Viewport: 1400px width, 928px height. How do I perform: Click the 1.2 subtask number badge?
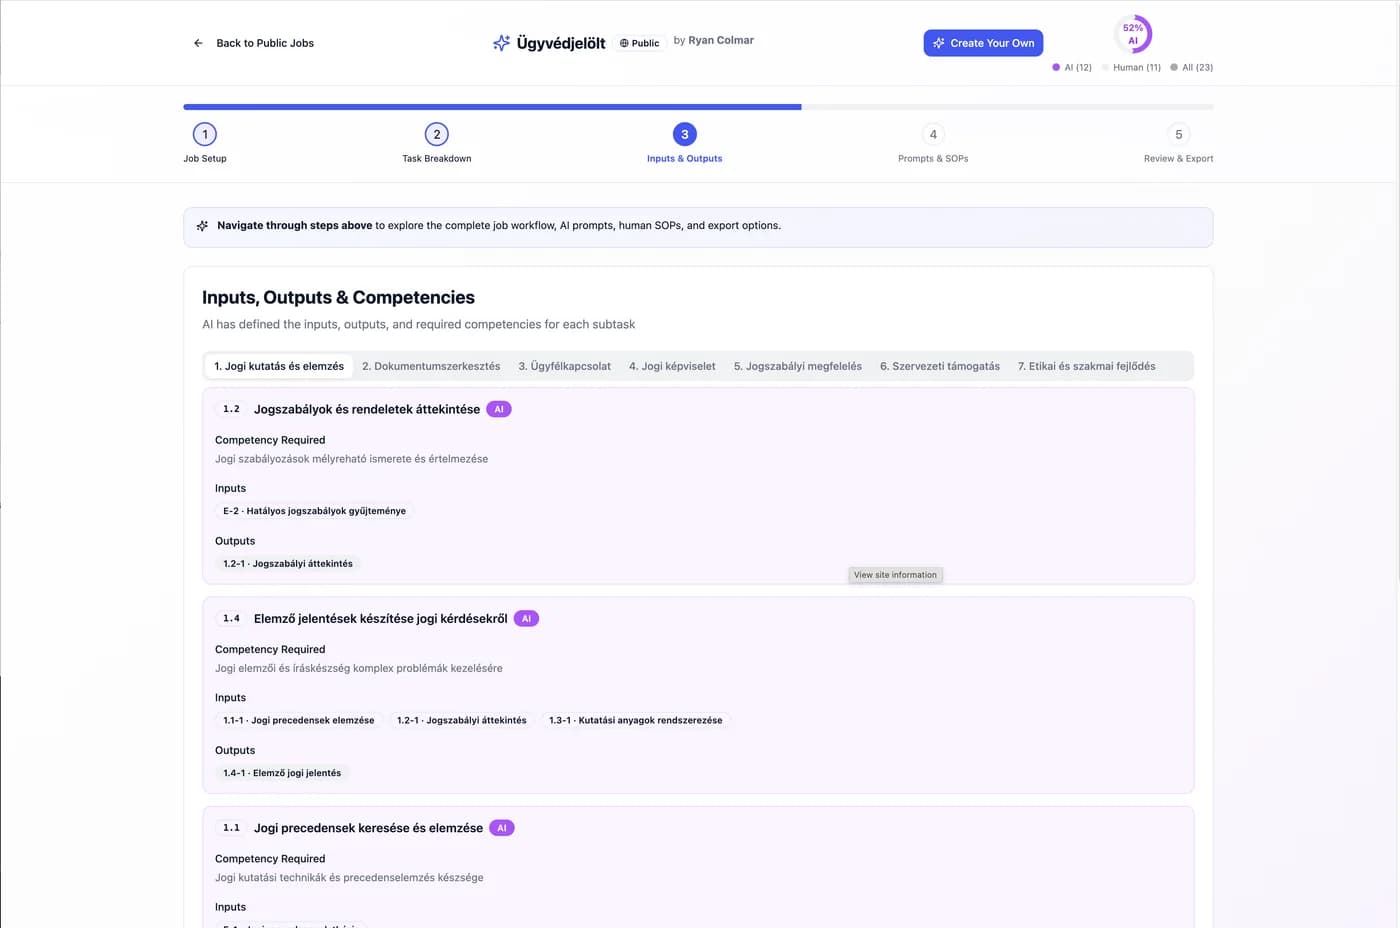tap(231, 409)
